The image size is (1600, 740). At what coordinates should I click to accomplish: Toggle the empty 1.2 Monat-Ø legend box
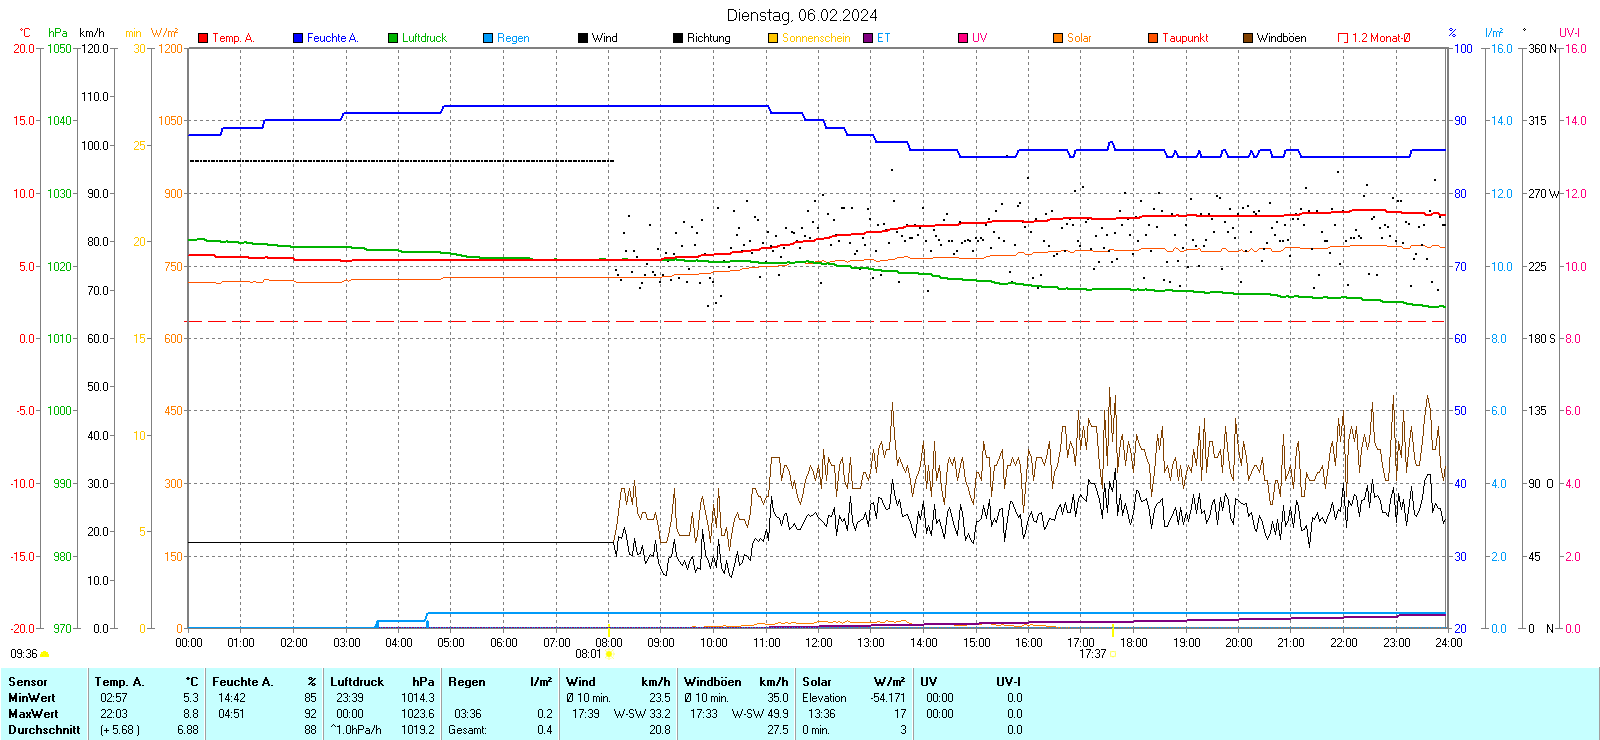(1343, 38)
